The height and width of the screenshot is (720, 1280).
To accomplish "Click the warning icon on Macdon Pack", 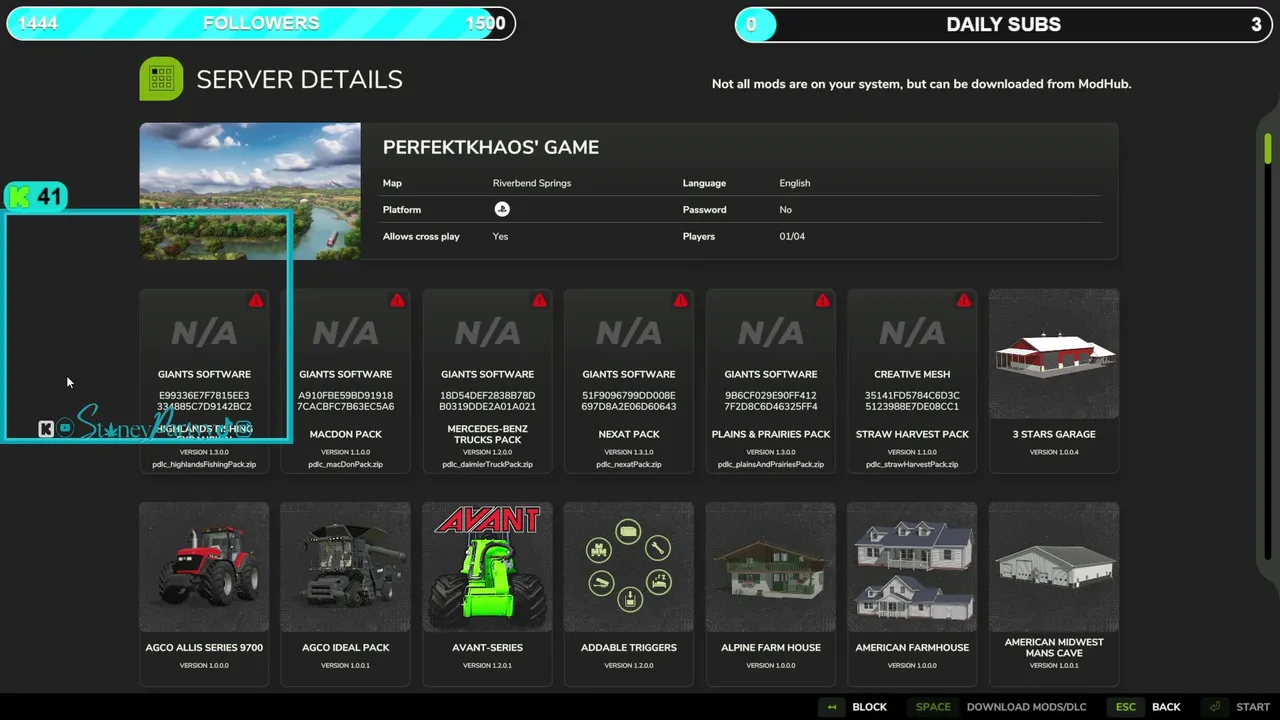I will pos(397,300).
